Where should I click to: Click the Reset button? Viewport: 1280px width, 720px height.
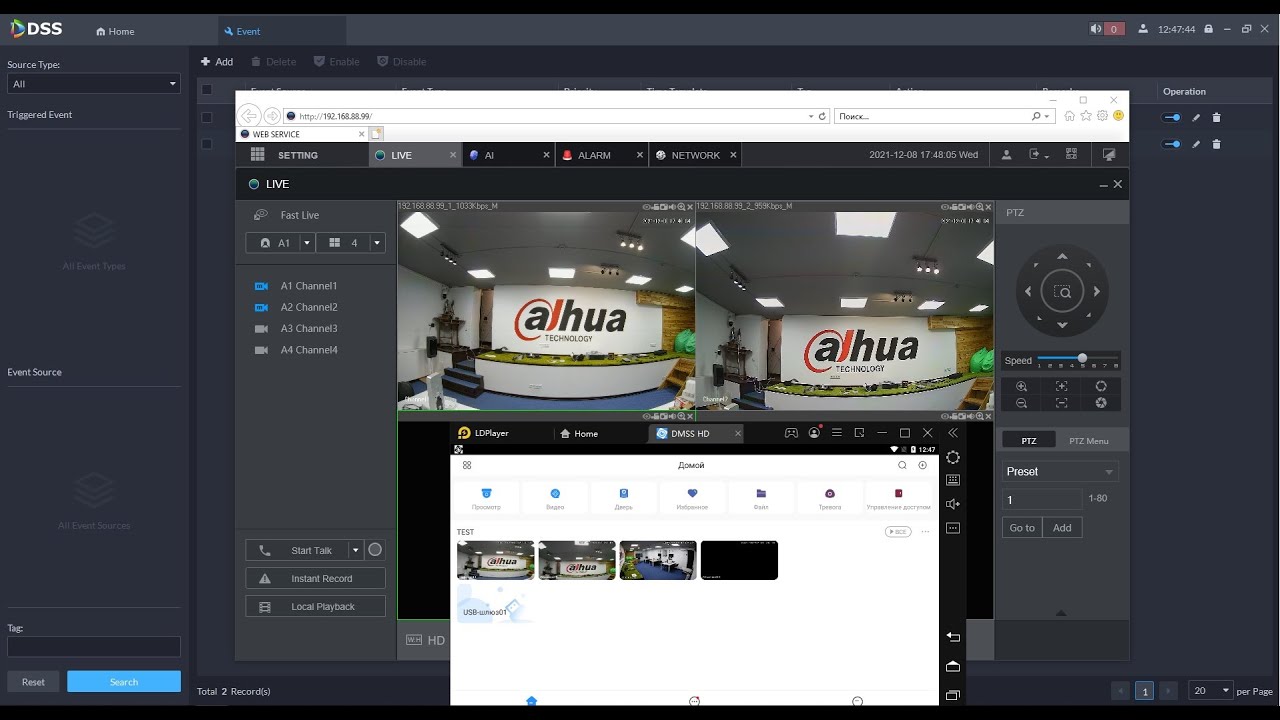point(33,682)
